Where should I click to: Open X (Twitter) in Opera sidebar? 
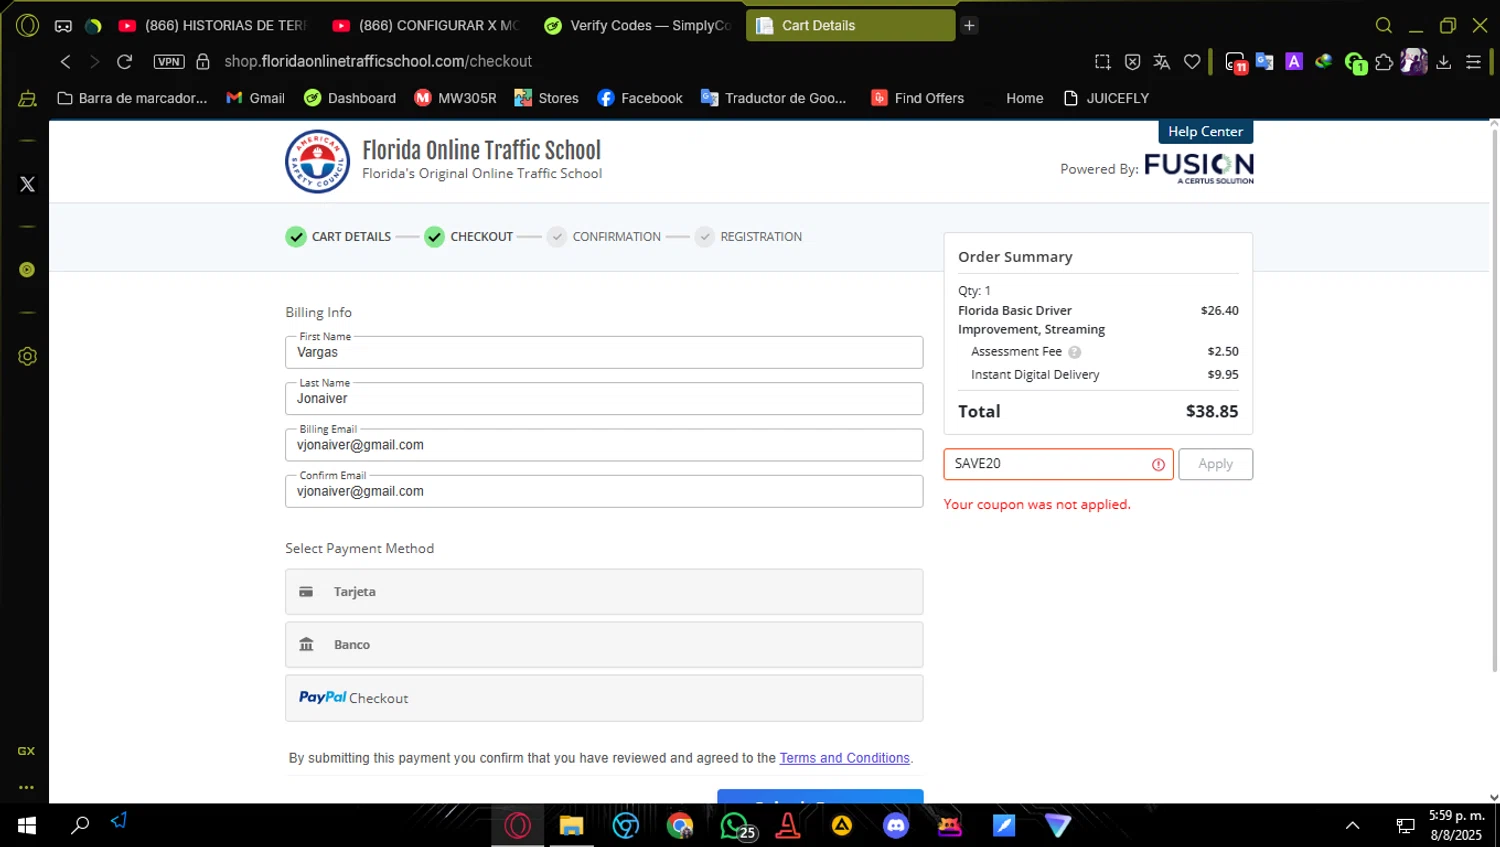coord(27,184)
